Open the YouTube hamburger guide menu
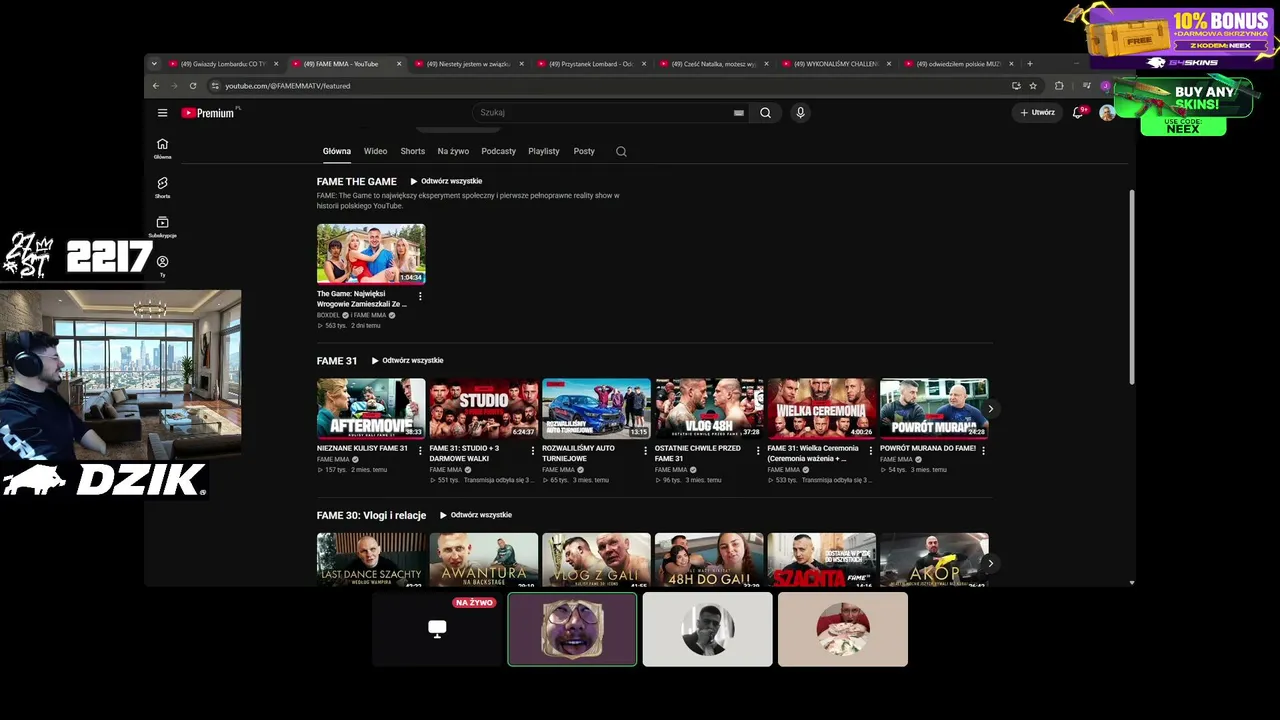 pos(162,113)
